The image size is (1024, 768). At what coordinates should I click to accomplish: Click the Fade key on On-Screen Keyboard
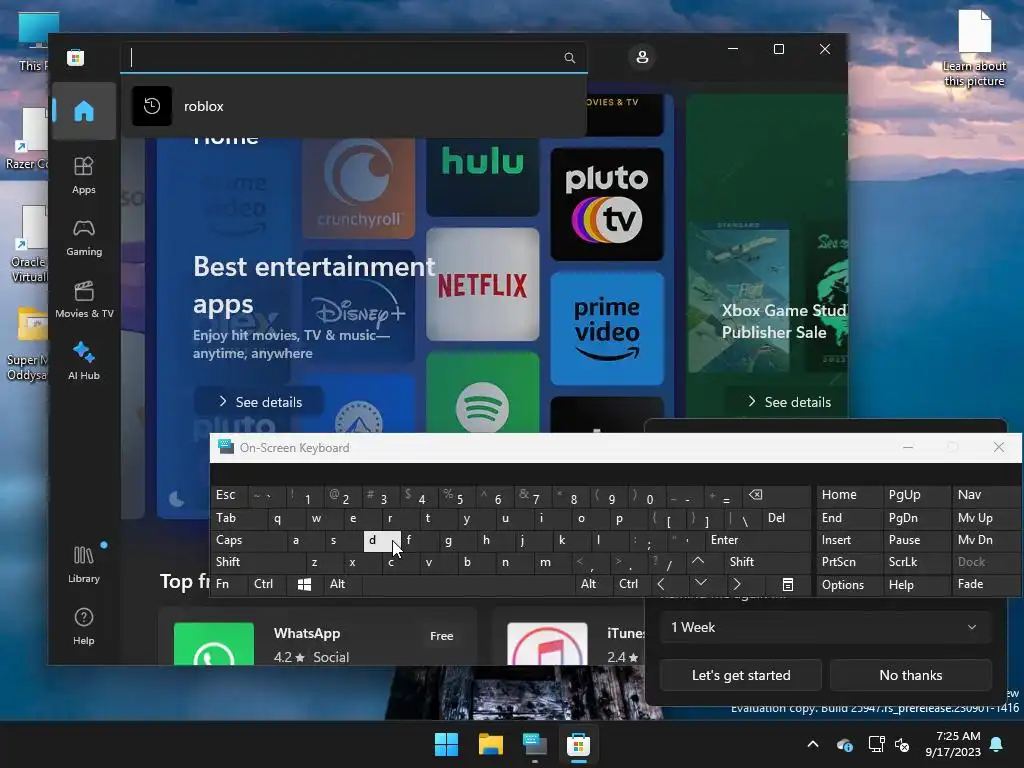pyautogui.click(x=985, y=584)
